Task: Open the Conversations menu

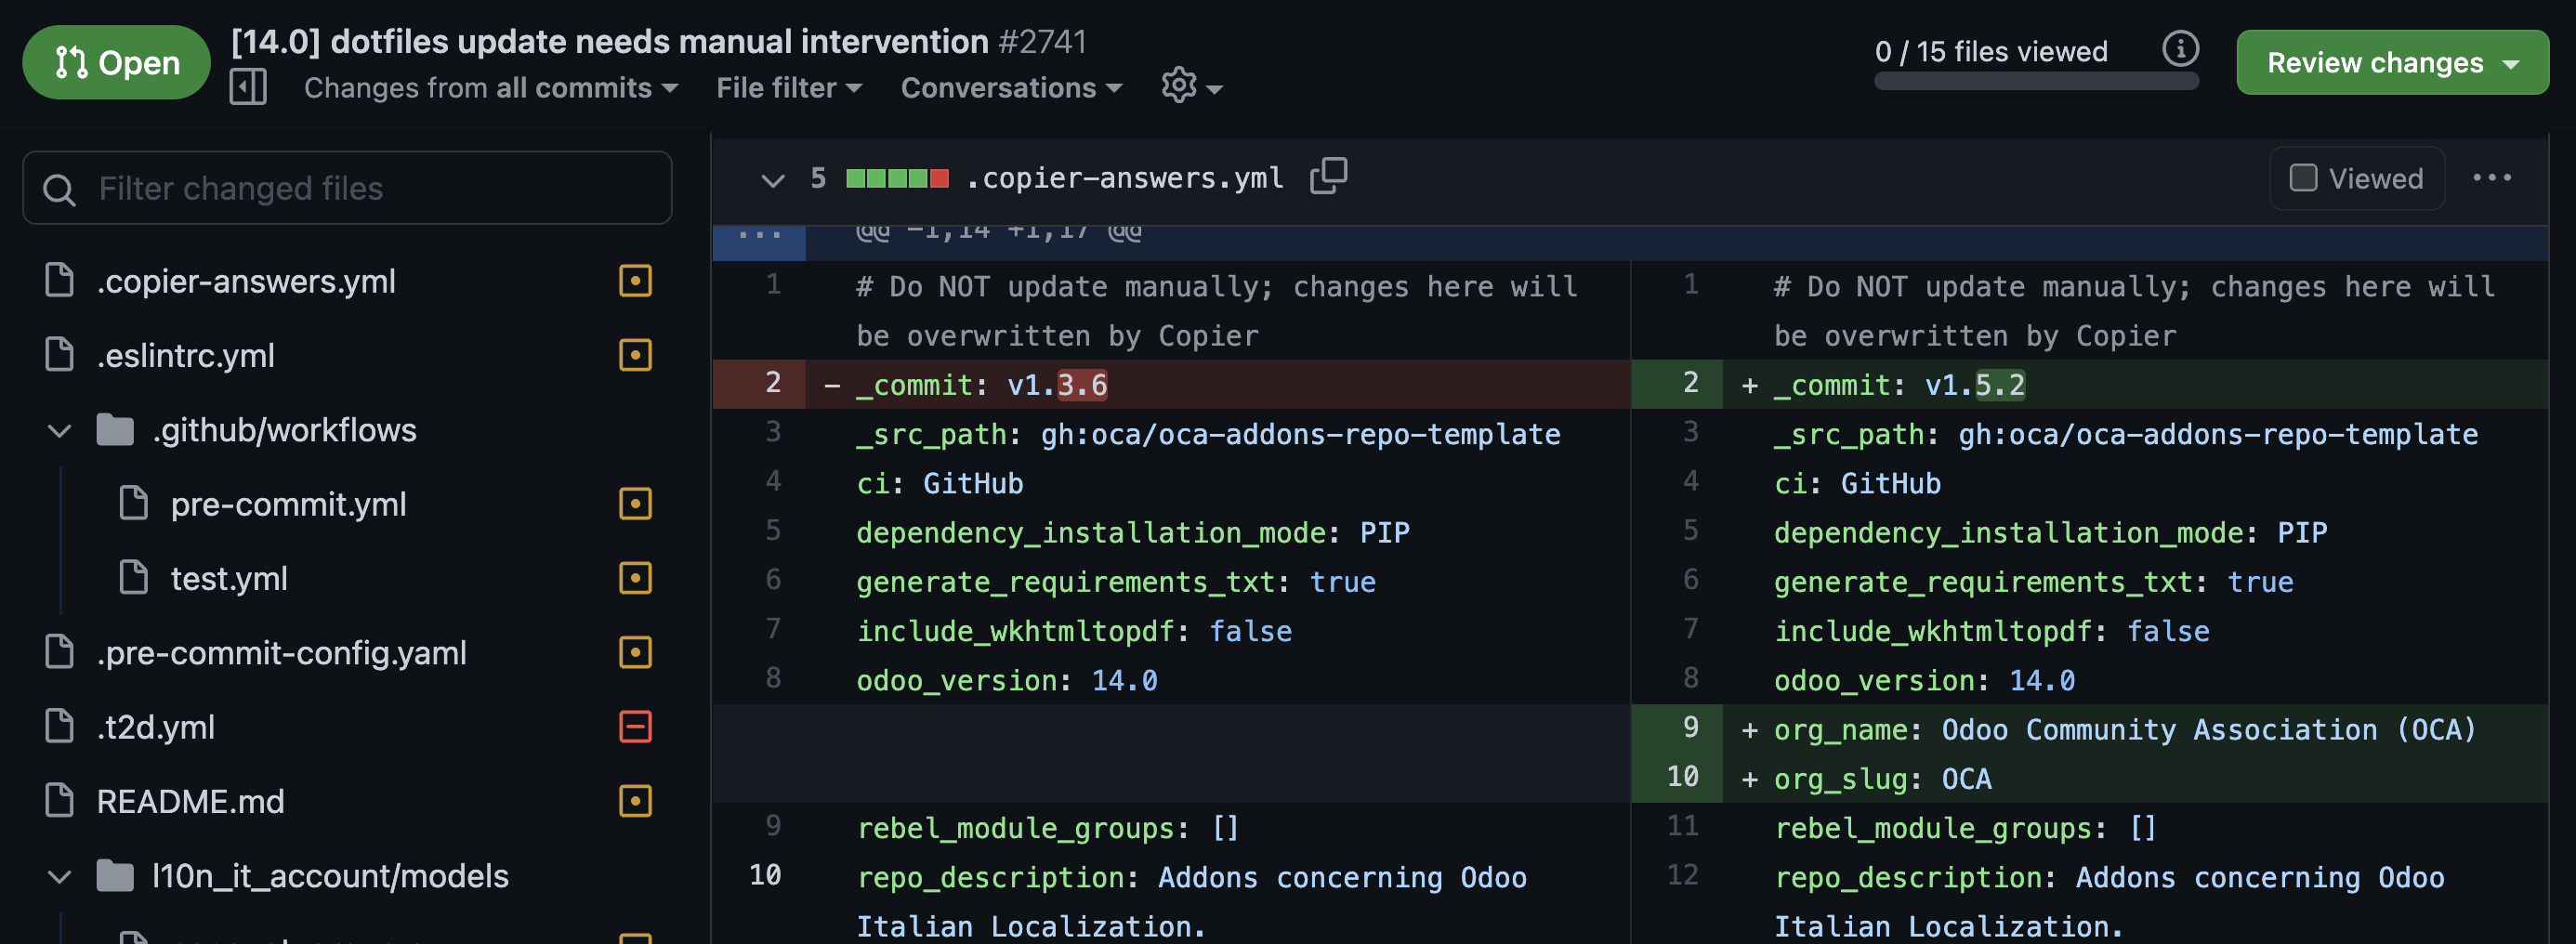Action: pos(1010,88)
